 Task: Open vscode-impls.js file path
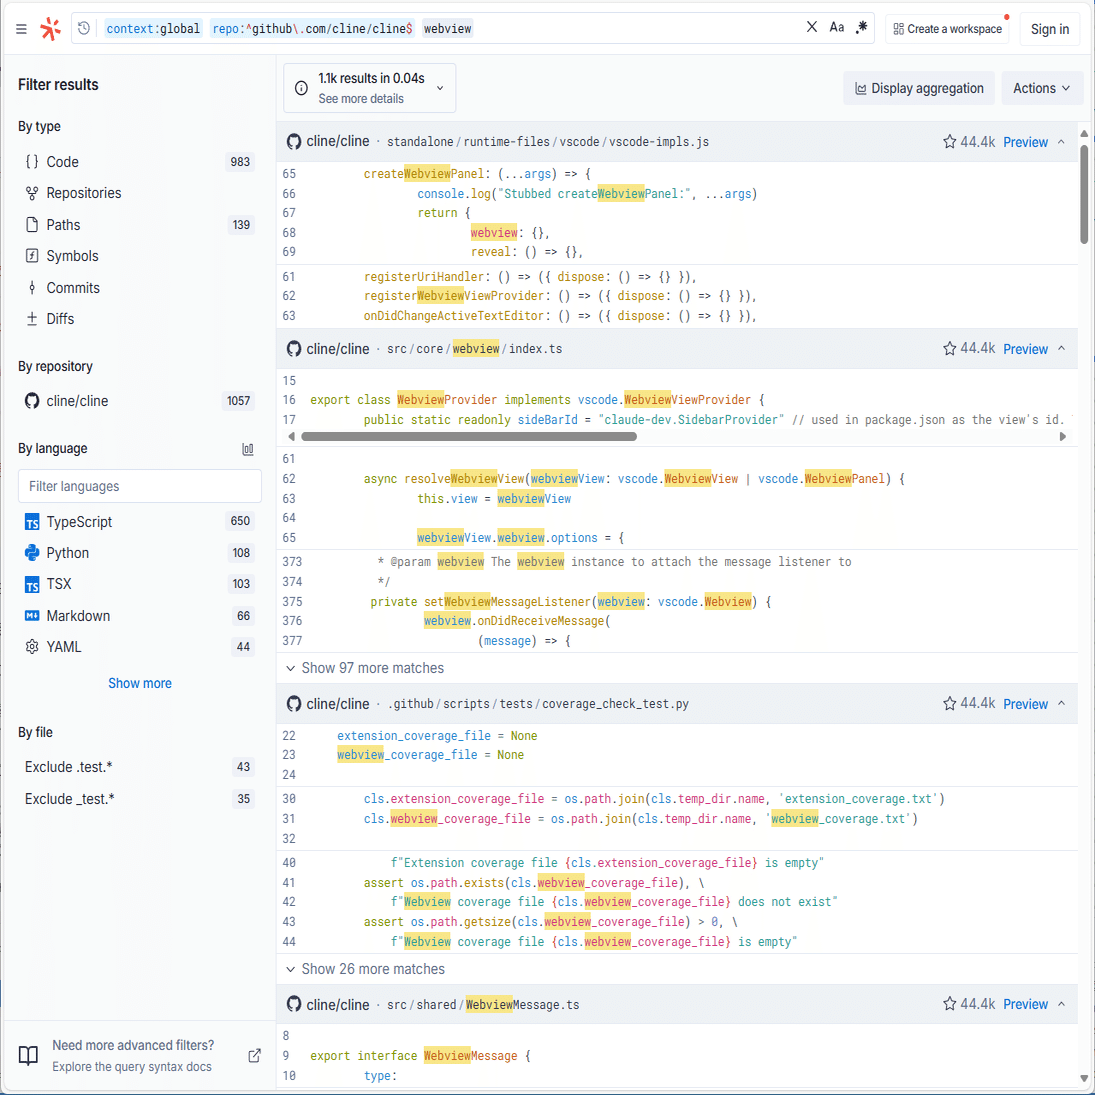coord(548,142)
